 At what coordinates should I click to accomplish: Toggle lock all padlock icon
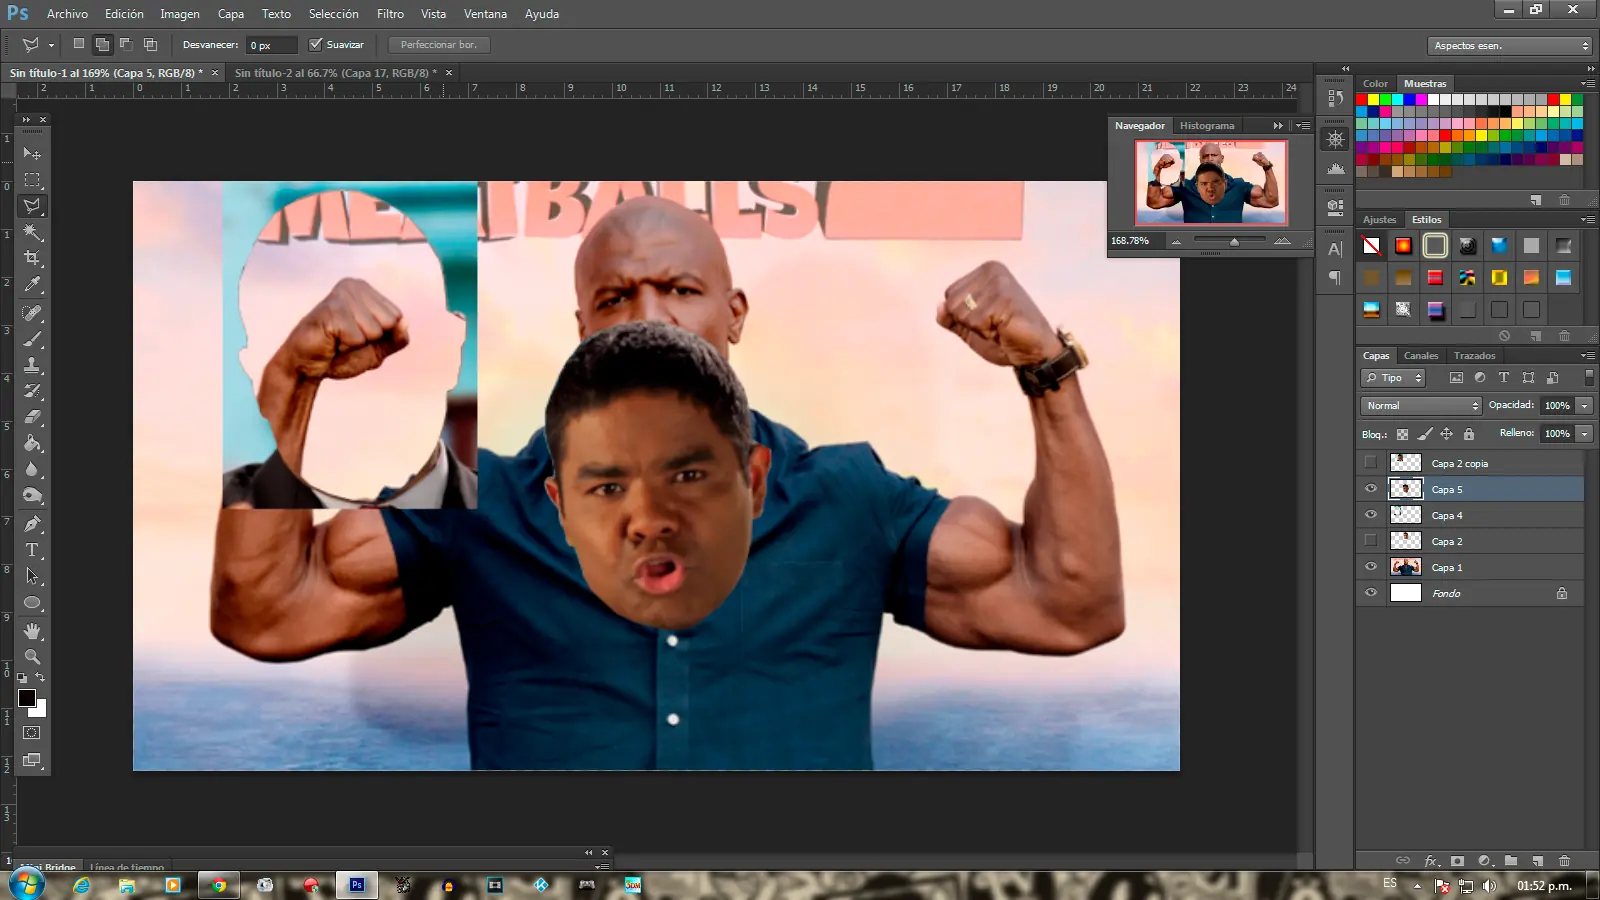coord(1469,434)
